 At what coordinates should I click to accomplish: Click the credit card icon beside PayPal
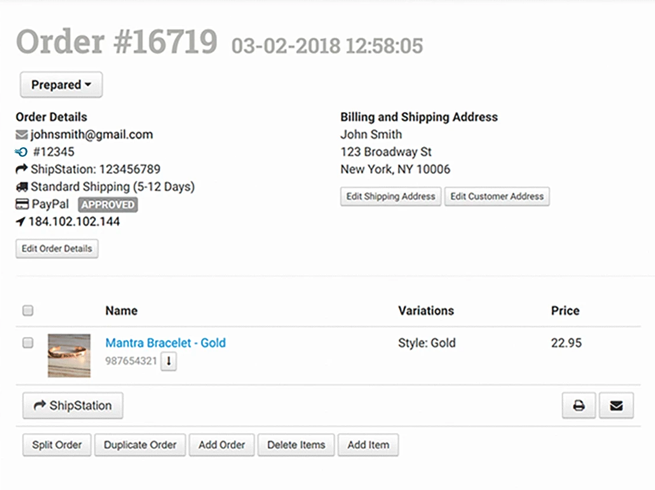22,204
